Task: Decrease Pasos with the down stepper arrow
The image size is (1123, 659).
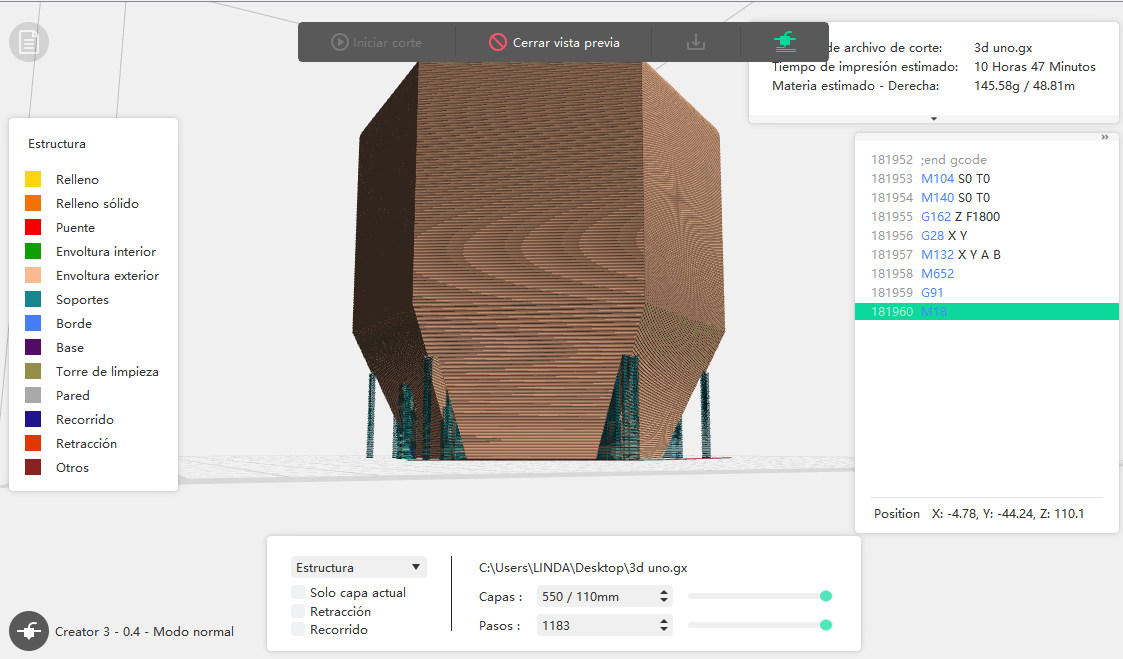Action: coord(664,630)
